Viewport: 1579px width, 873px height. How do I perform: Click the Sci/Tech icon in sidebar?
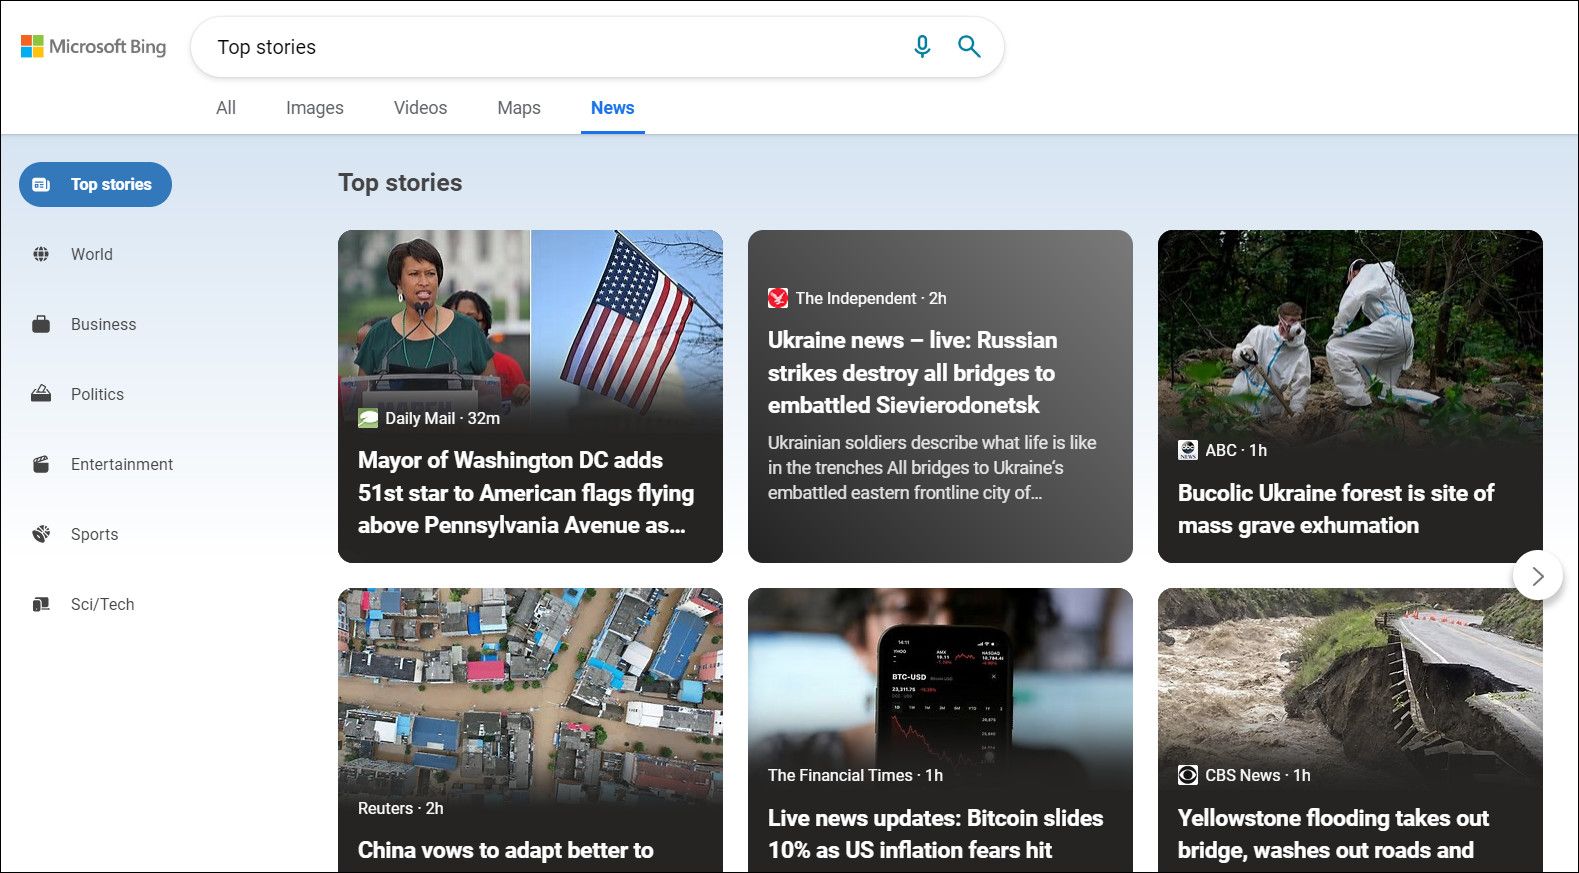(x=41, y=604)
